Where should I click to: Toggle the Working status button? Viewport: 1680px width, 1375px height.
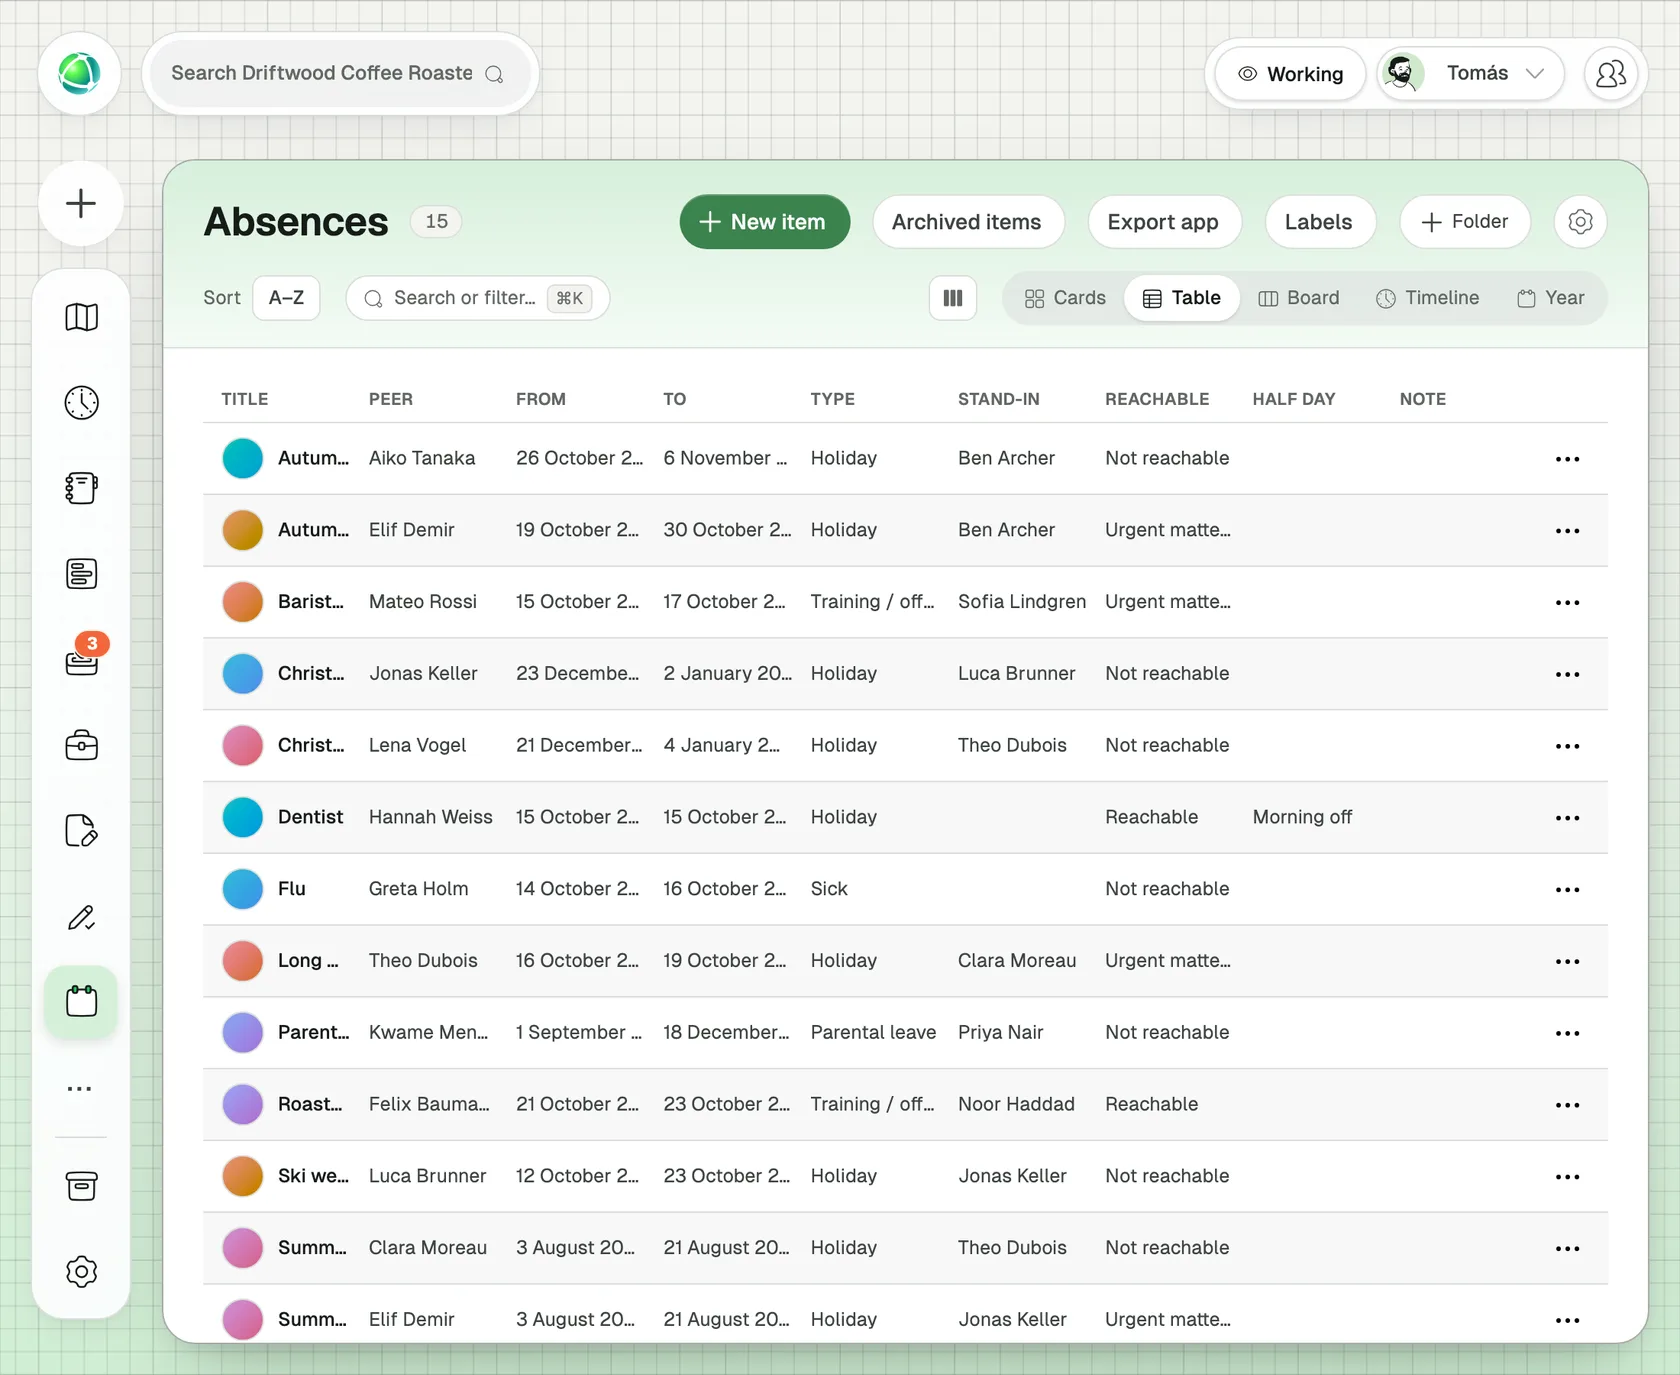tap(1290, 74)
